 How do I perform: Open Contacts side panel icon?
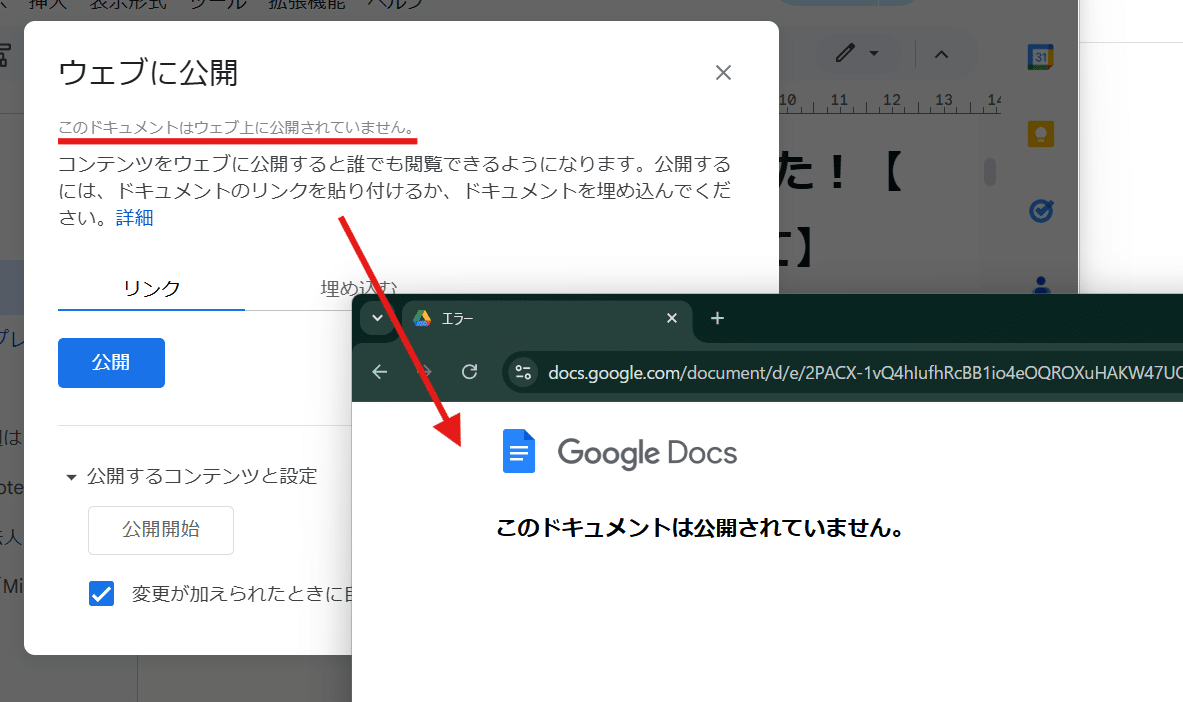pyautogui.click(x=1041, y=285)
